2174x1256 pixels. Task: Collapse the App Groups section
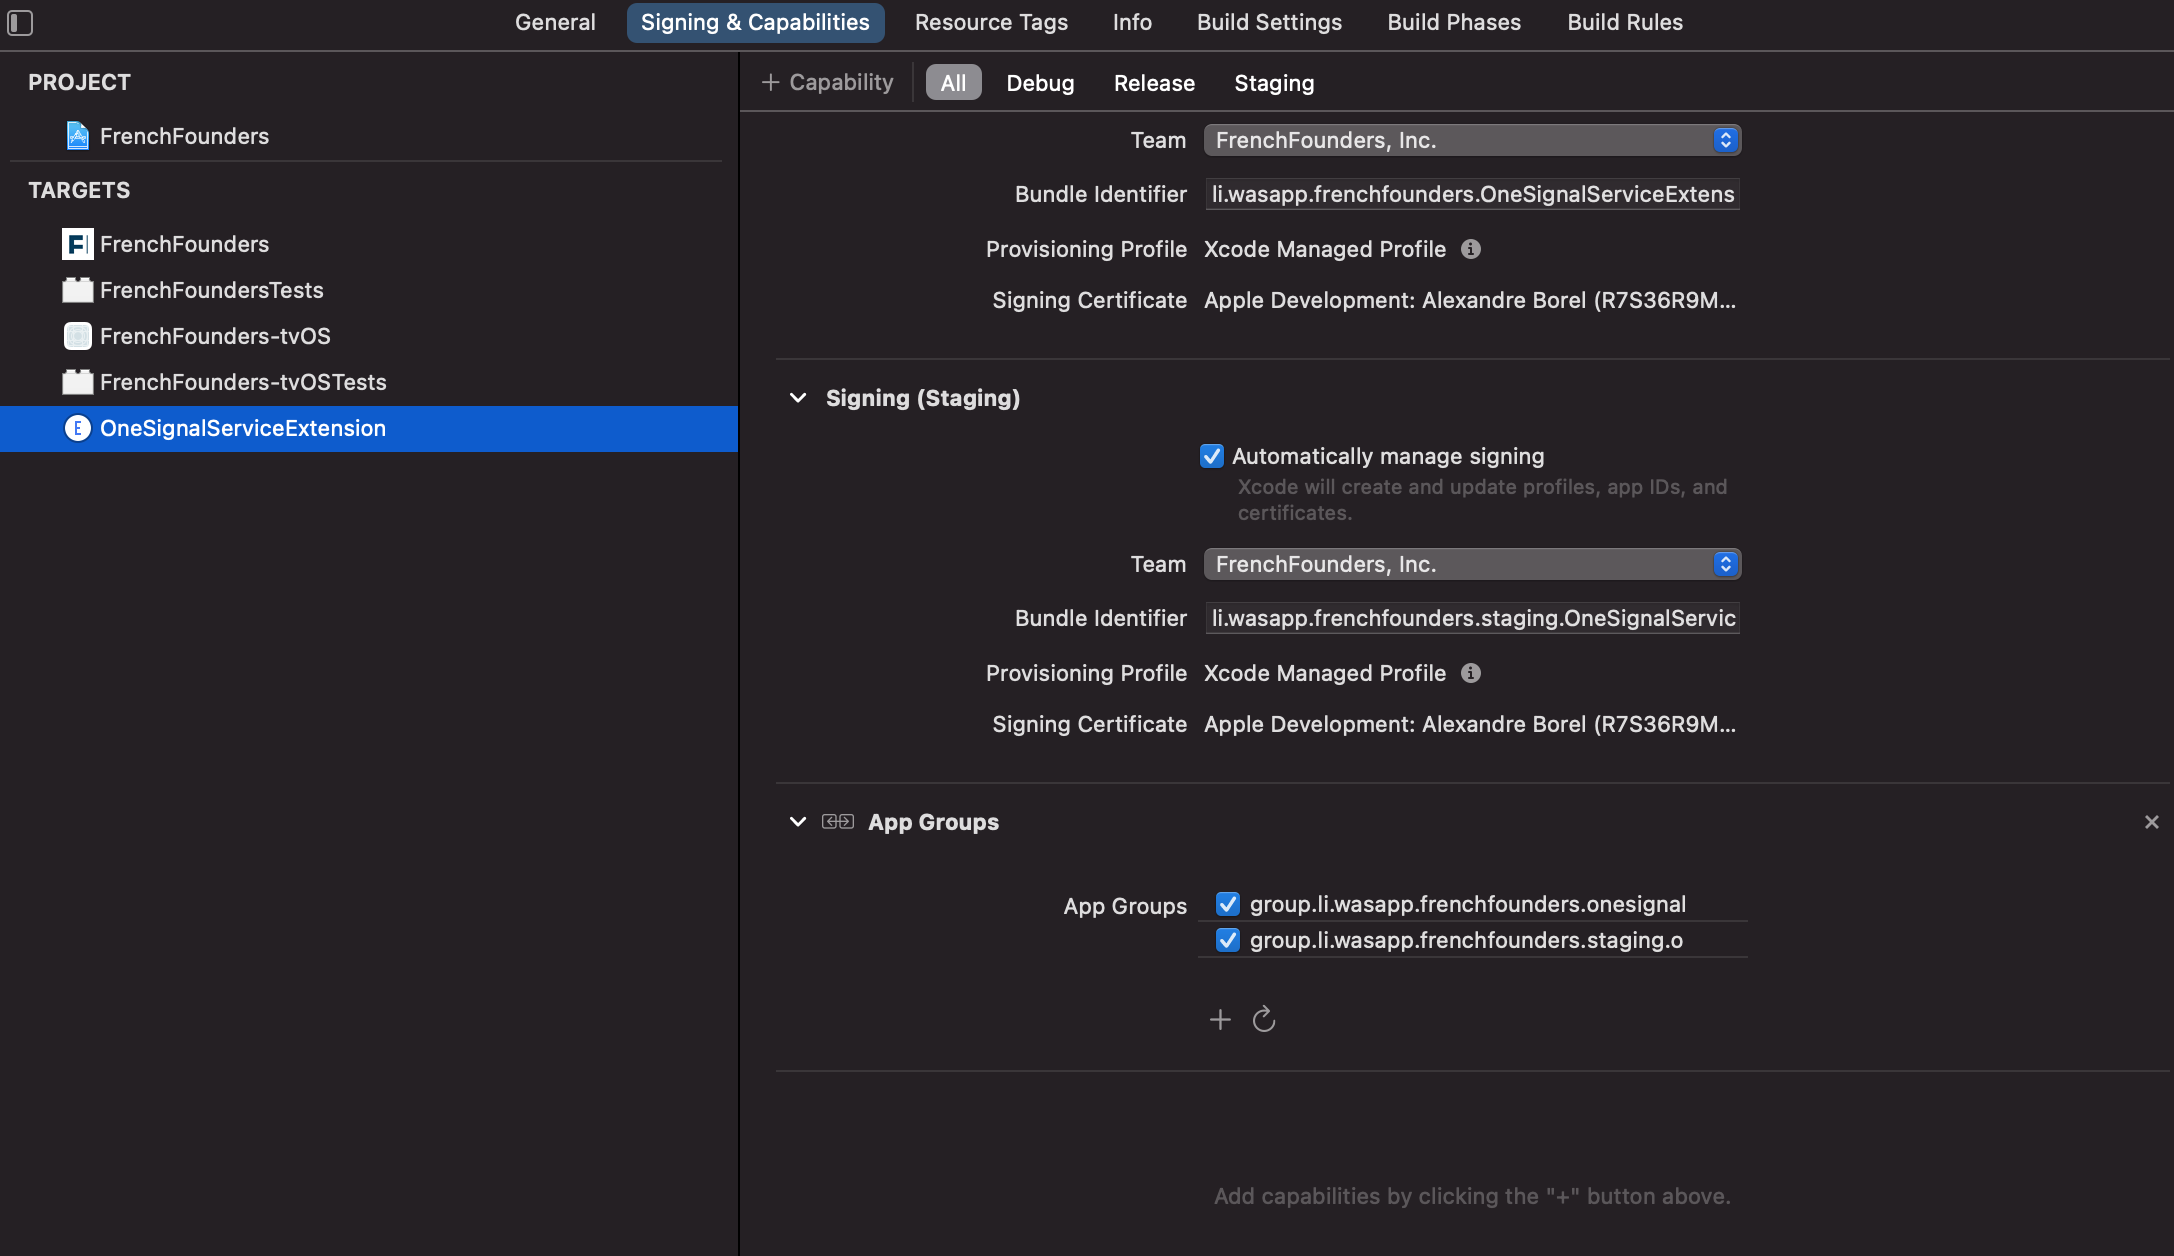pos(797,821)
